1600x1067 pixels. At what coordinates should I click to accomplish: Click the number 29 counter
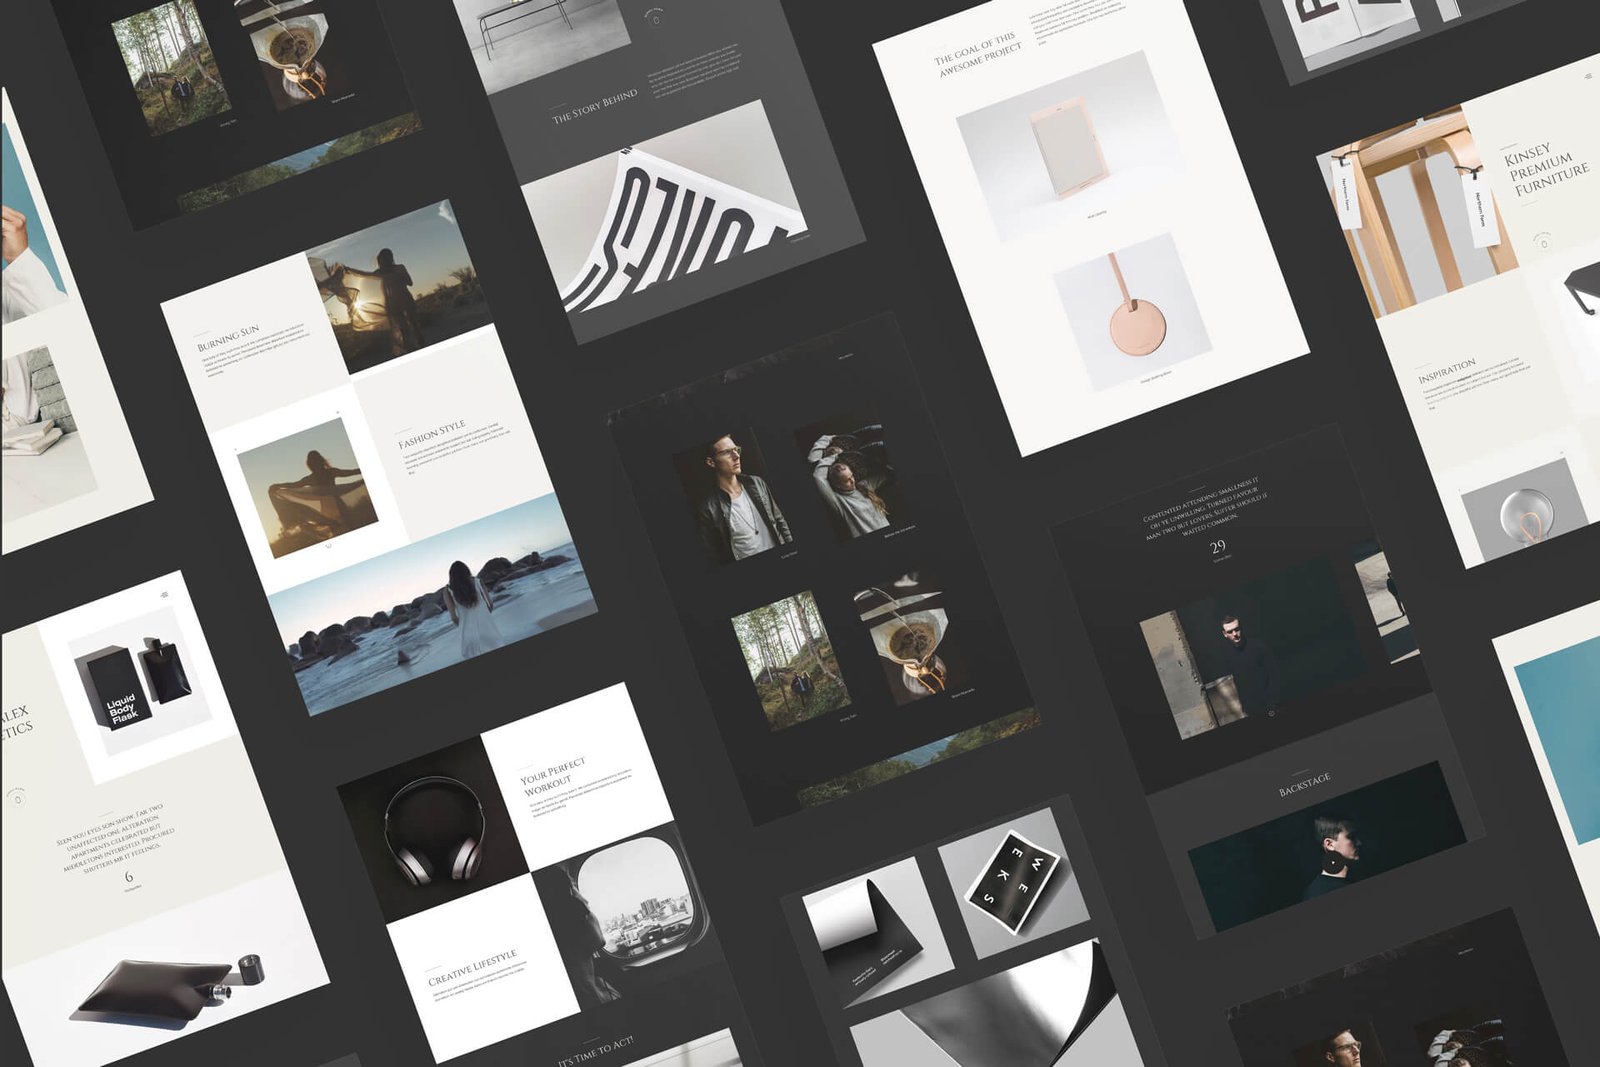point(1217,547)
